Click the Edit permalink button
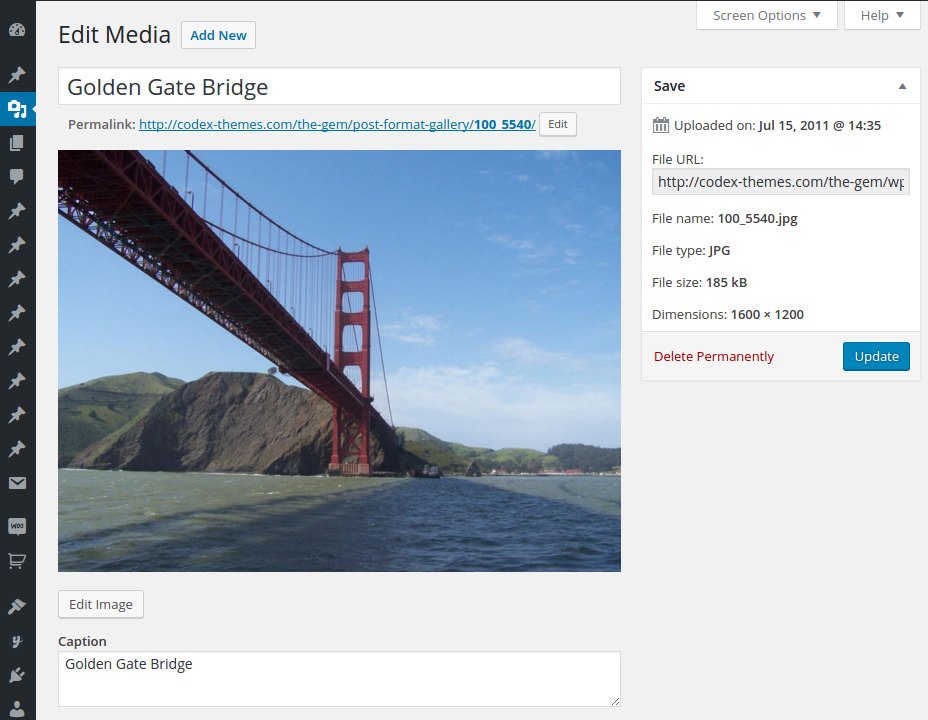Screen dimensions: 928x720 click(557, 125)
